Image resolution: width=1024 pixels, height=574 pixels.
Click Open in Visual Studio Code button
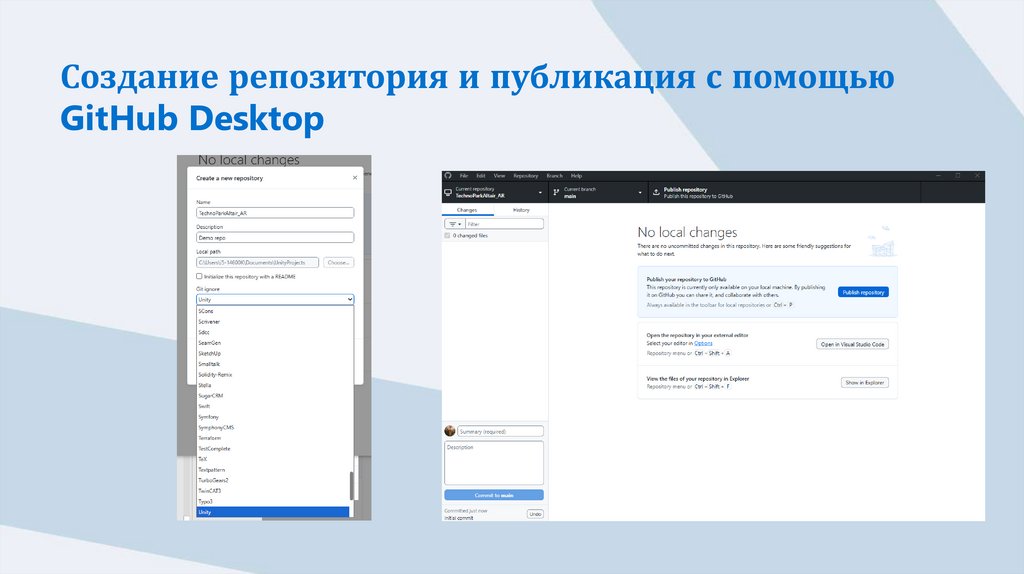click(852, 344)
